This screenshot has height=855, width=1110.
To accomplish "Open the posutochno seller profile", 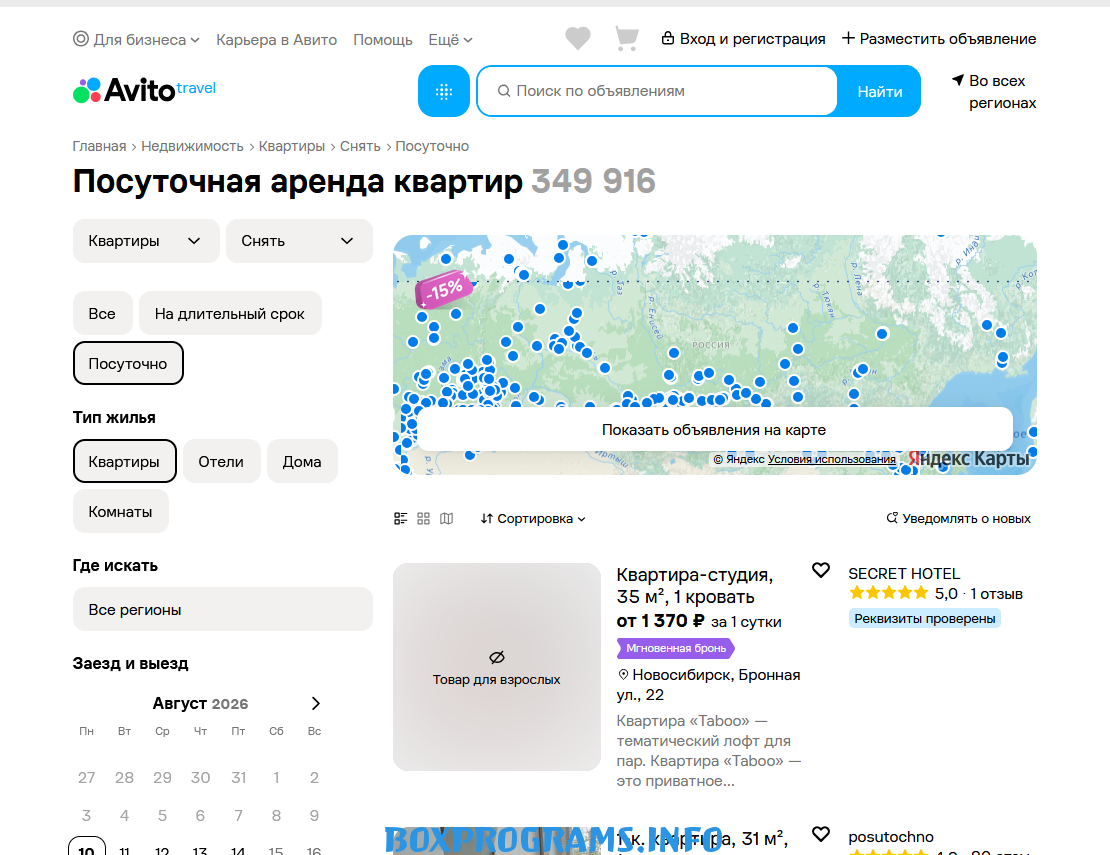I will coord(891,837).
